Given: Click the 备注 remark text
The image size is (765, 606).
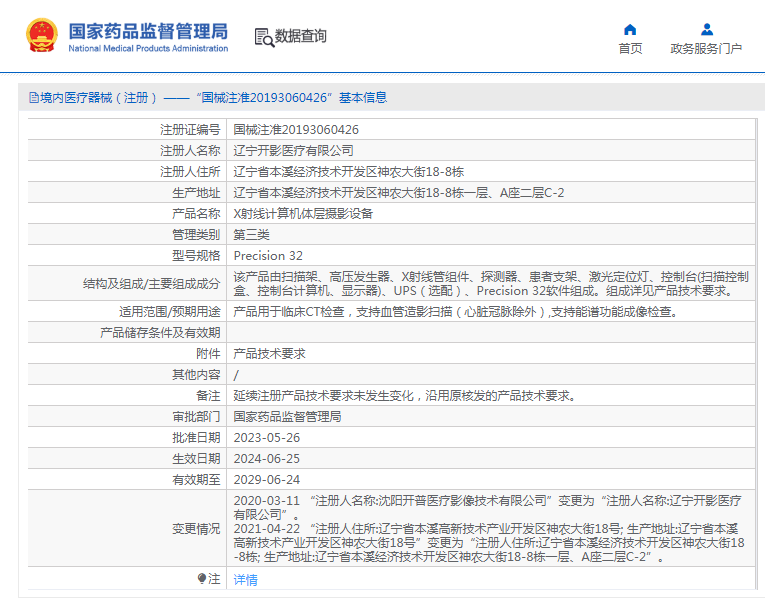Looking at the screenshot, I should pyautogui.click(x=405, y=396).
